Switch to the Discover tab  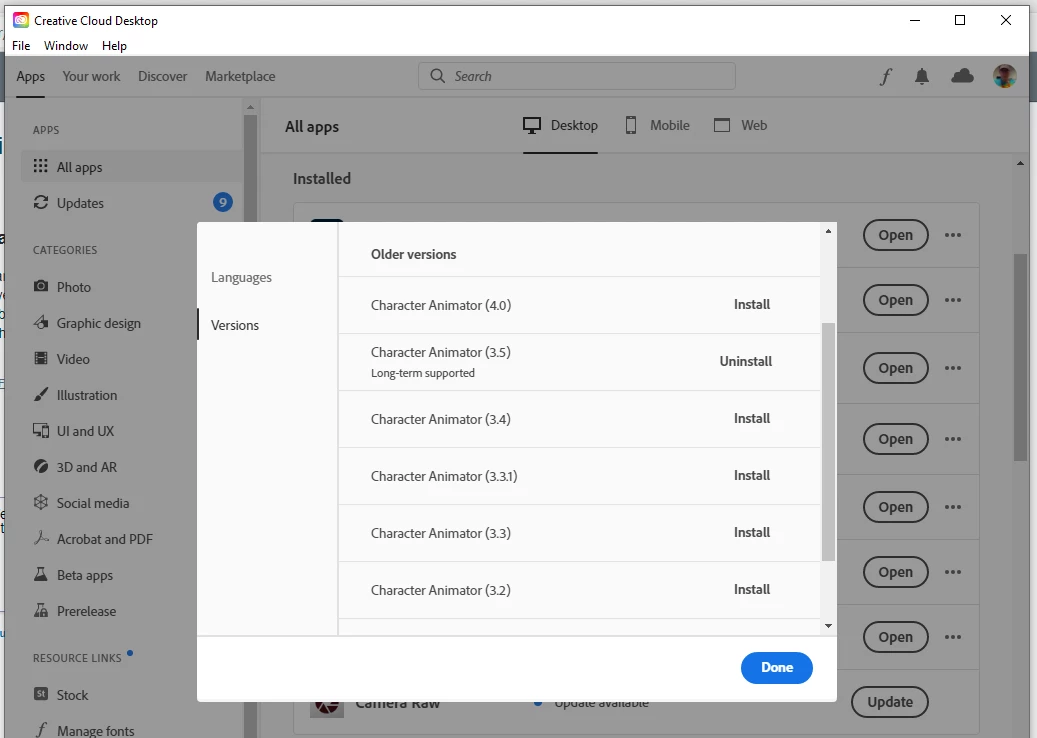(x=163, y=76)
